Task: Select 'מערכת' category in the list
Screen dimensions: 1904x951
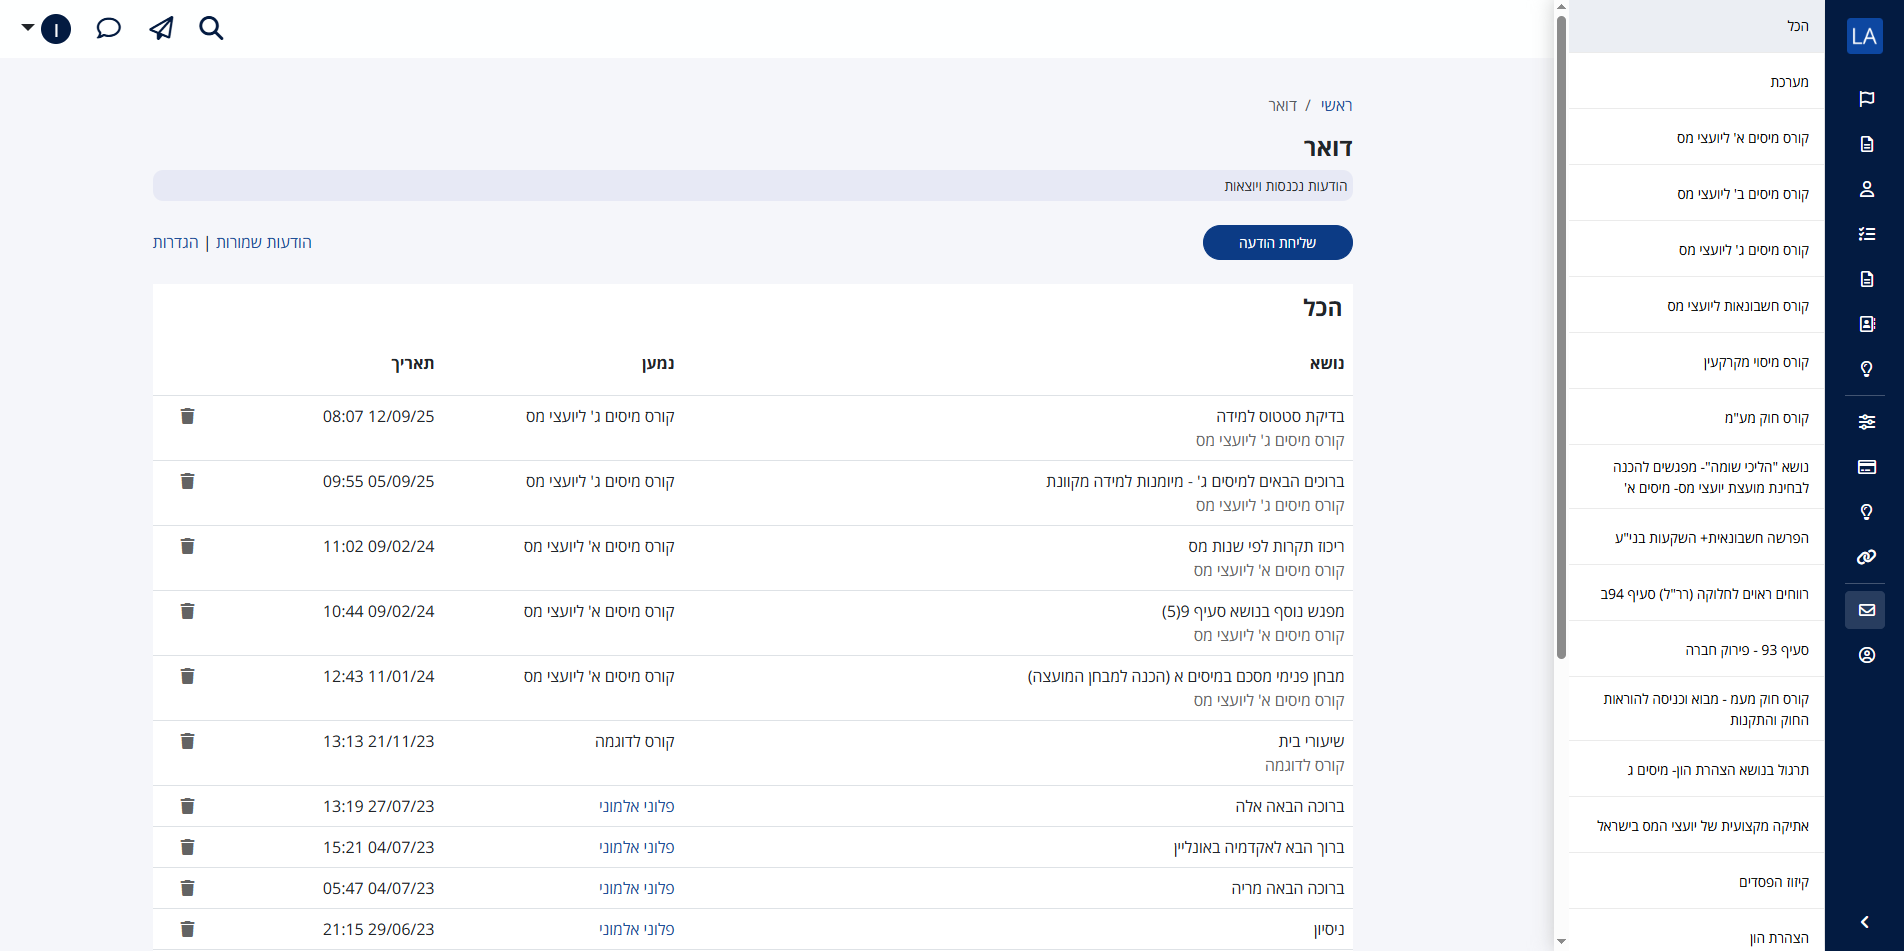Action: (x=1788, y=82)
